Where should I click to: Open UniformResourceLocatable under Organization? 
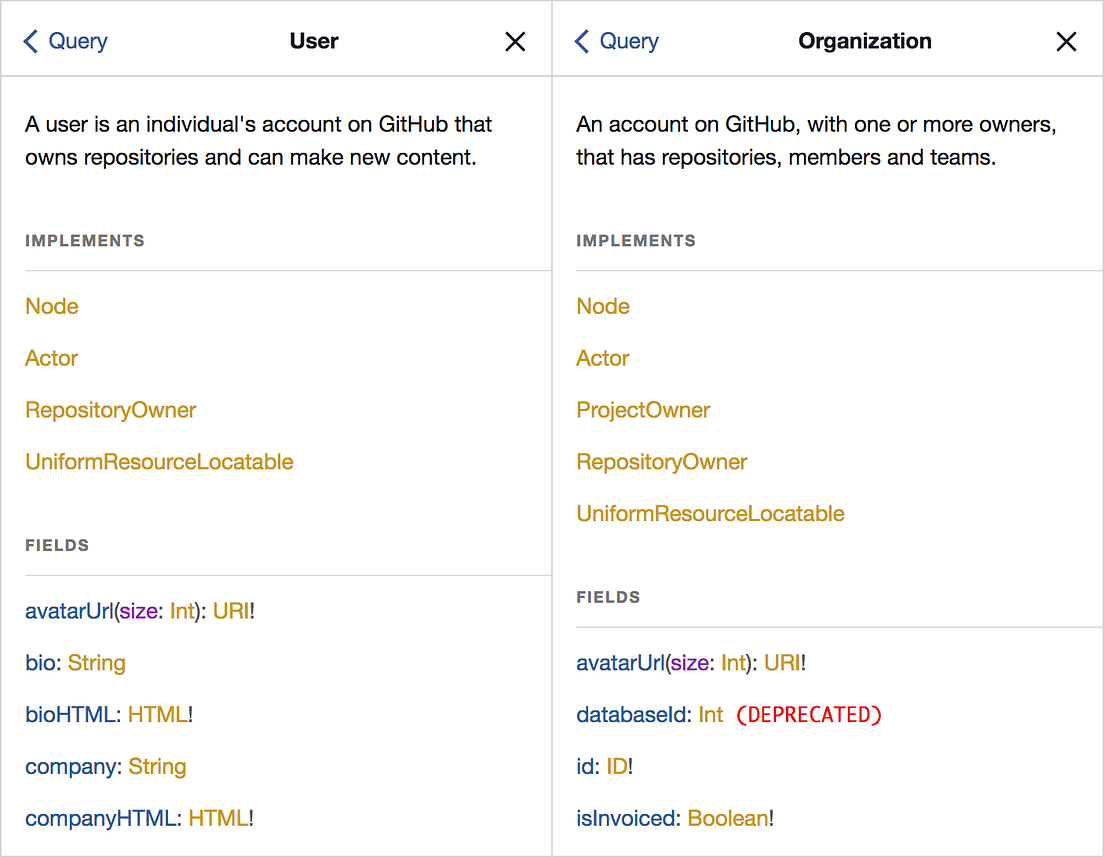point(710,513)
